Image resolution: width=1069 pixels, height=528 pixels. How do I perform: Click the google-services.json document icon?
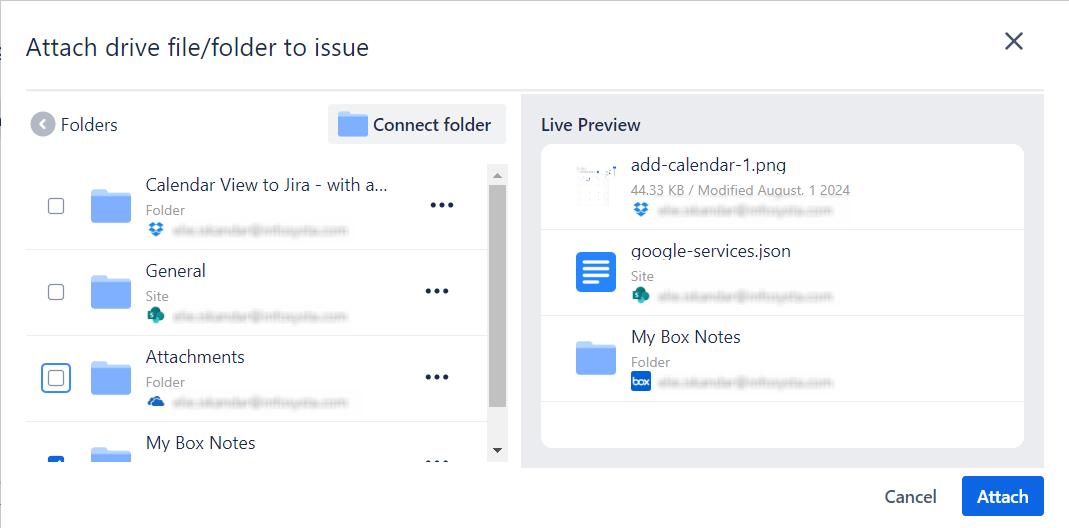pos(596,272)
